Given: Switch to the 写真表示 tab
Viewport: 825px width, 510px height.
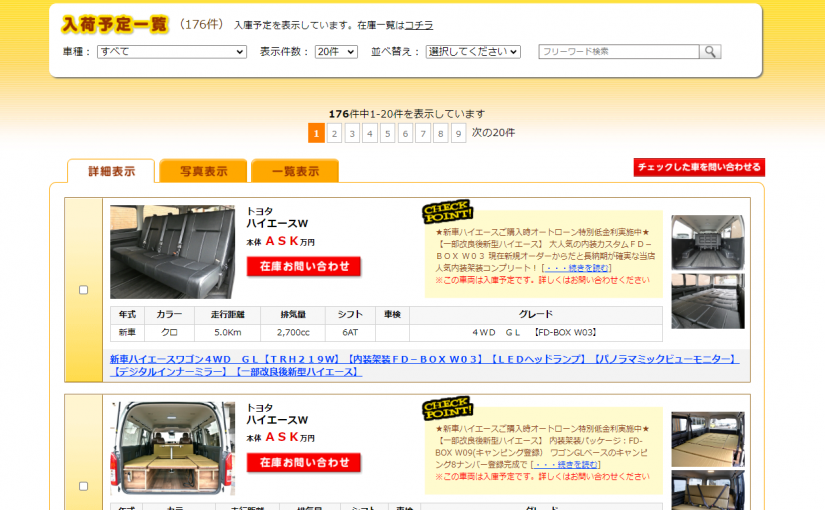Looking at the screenshot, I should tap(203, 171).
